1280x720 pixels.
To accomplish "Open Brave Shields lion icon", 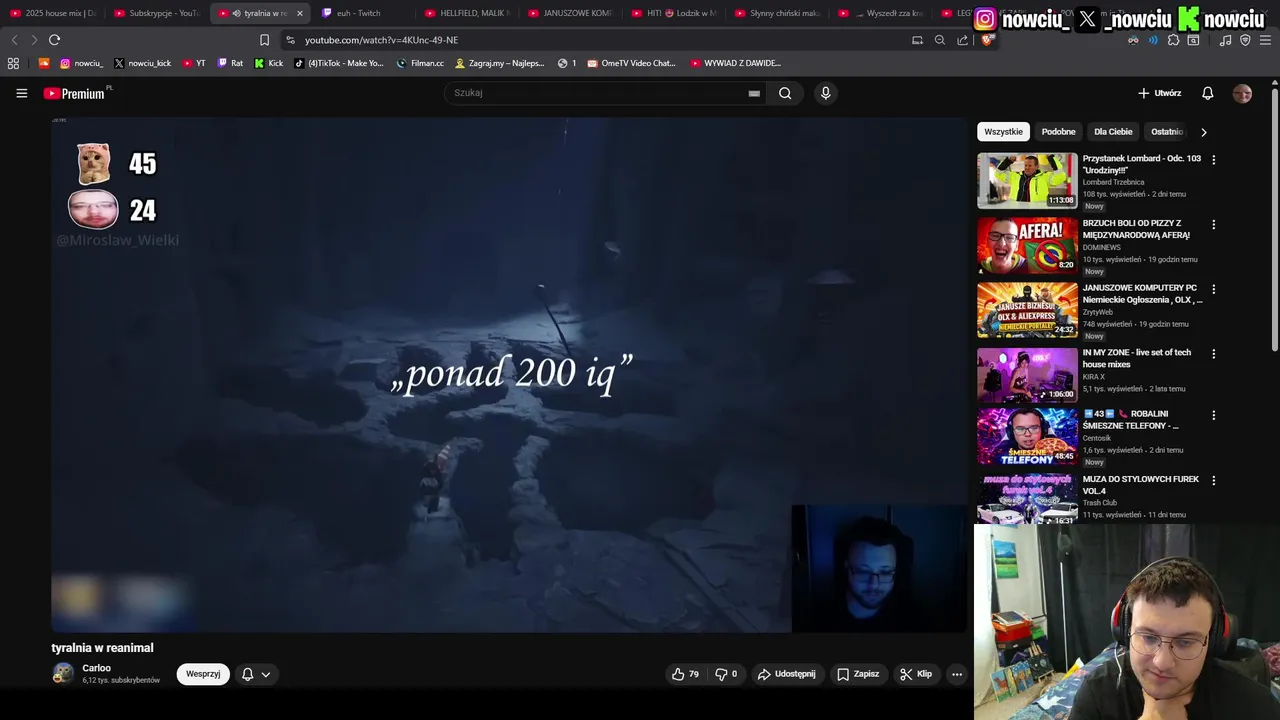I will point(987,40).
